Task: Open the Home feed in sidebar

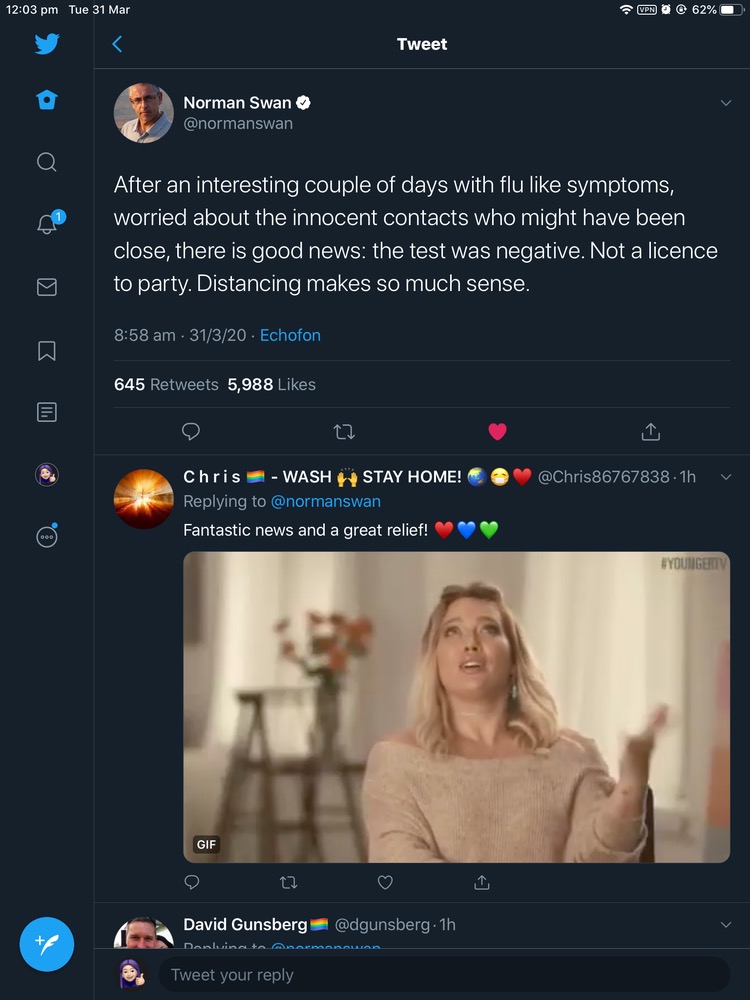Action: [x=47, y=100]
